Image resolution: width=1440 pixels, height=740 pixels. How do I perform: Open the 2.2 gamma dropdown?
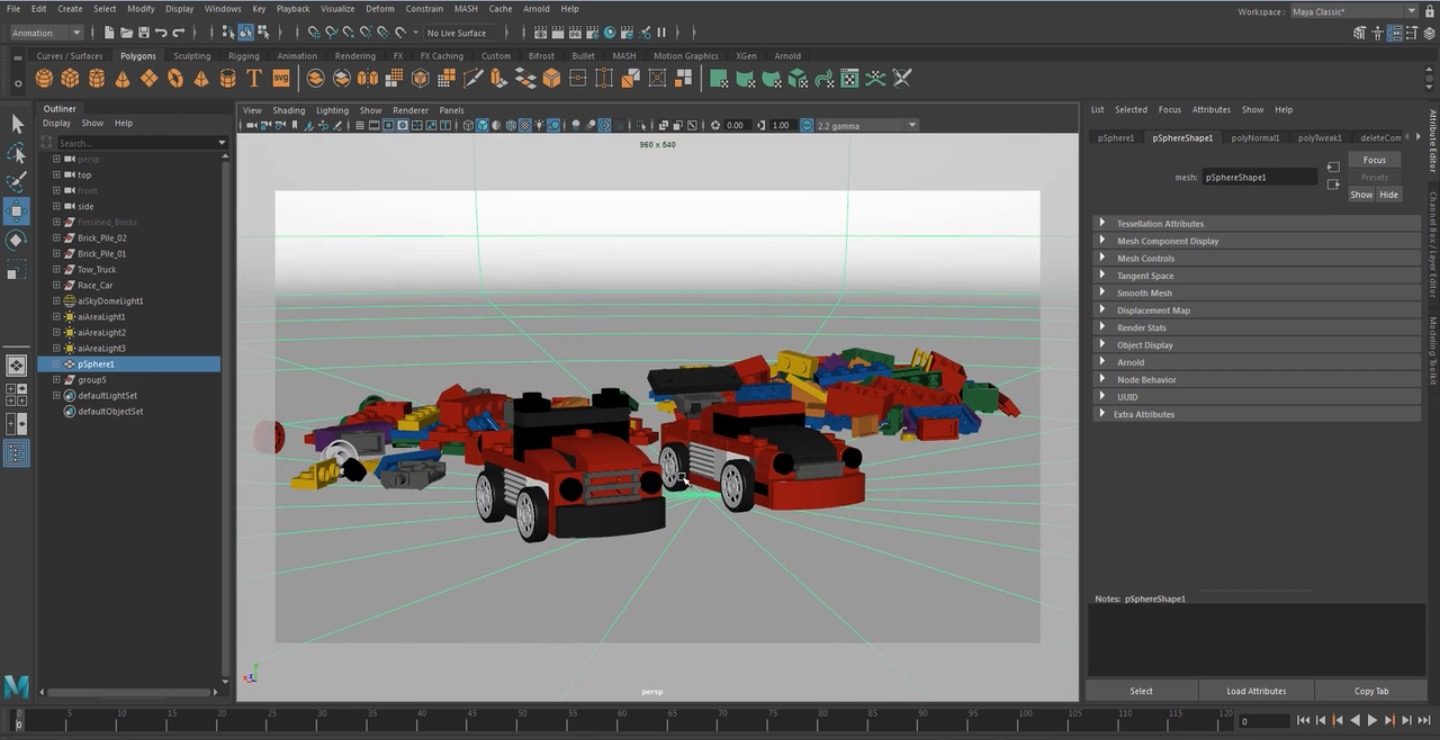click(x=866, y=125)
